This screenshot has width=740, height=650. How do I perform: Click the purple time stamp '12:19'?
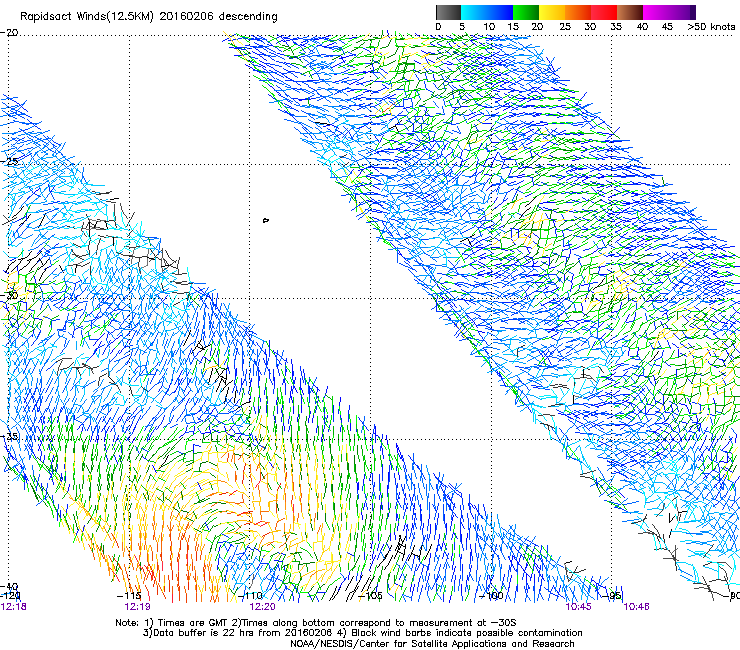coord(137,607)
